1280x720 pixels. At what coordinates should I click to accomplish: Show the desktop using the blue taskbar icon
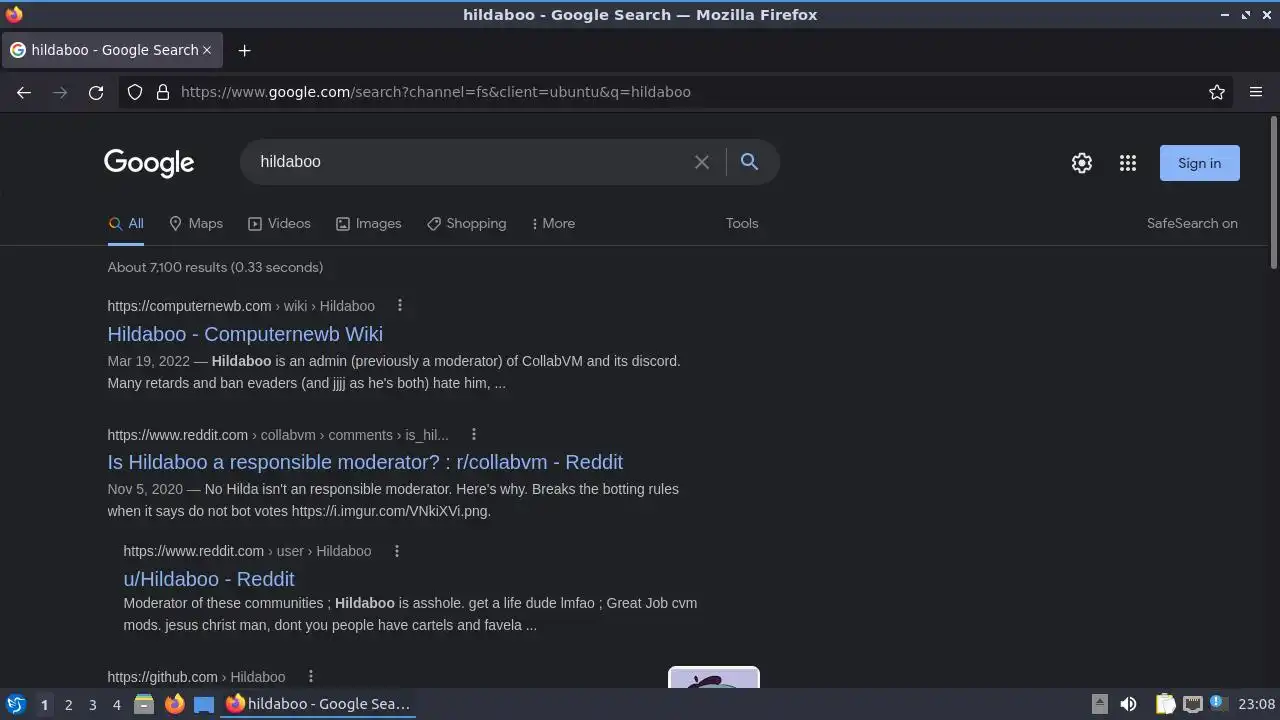(204, 704)
